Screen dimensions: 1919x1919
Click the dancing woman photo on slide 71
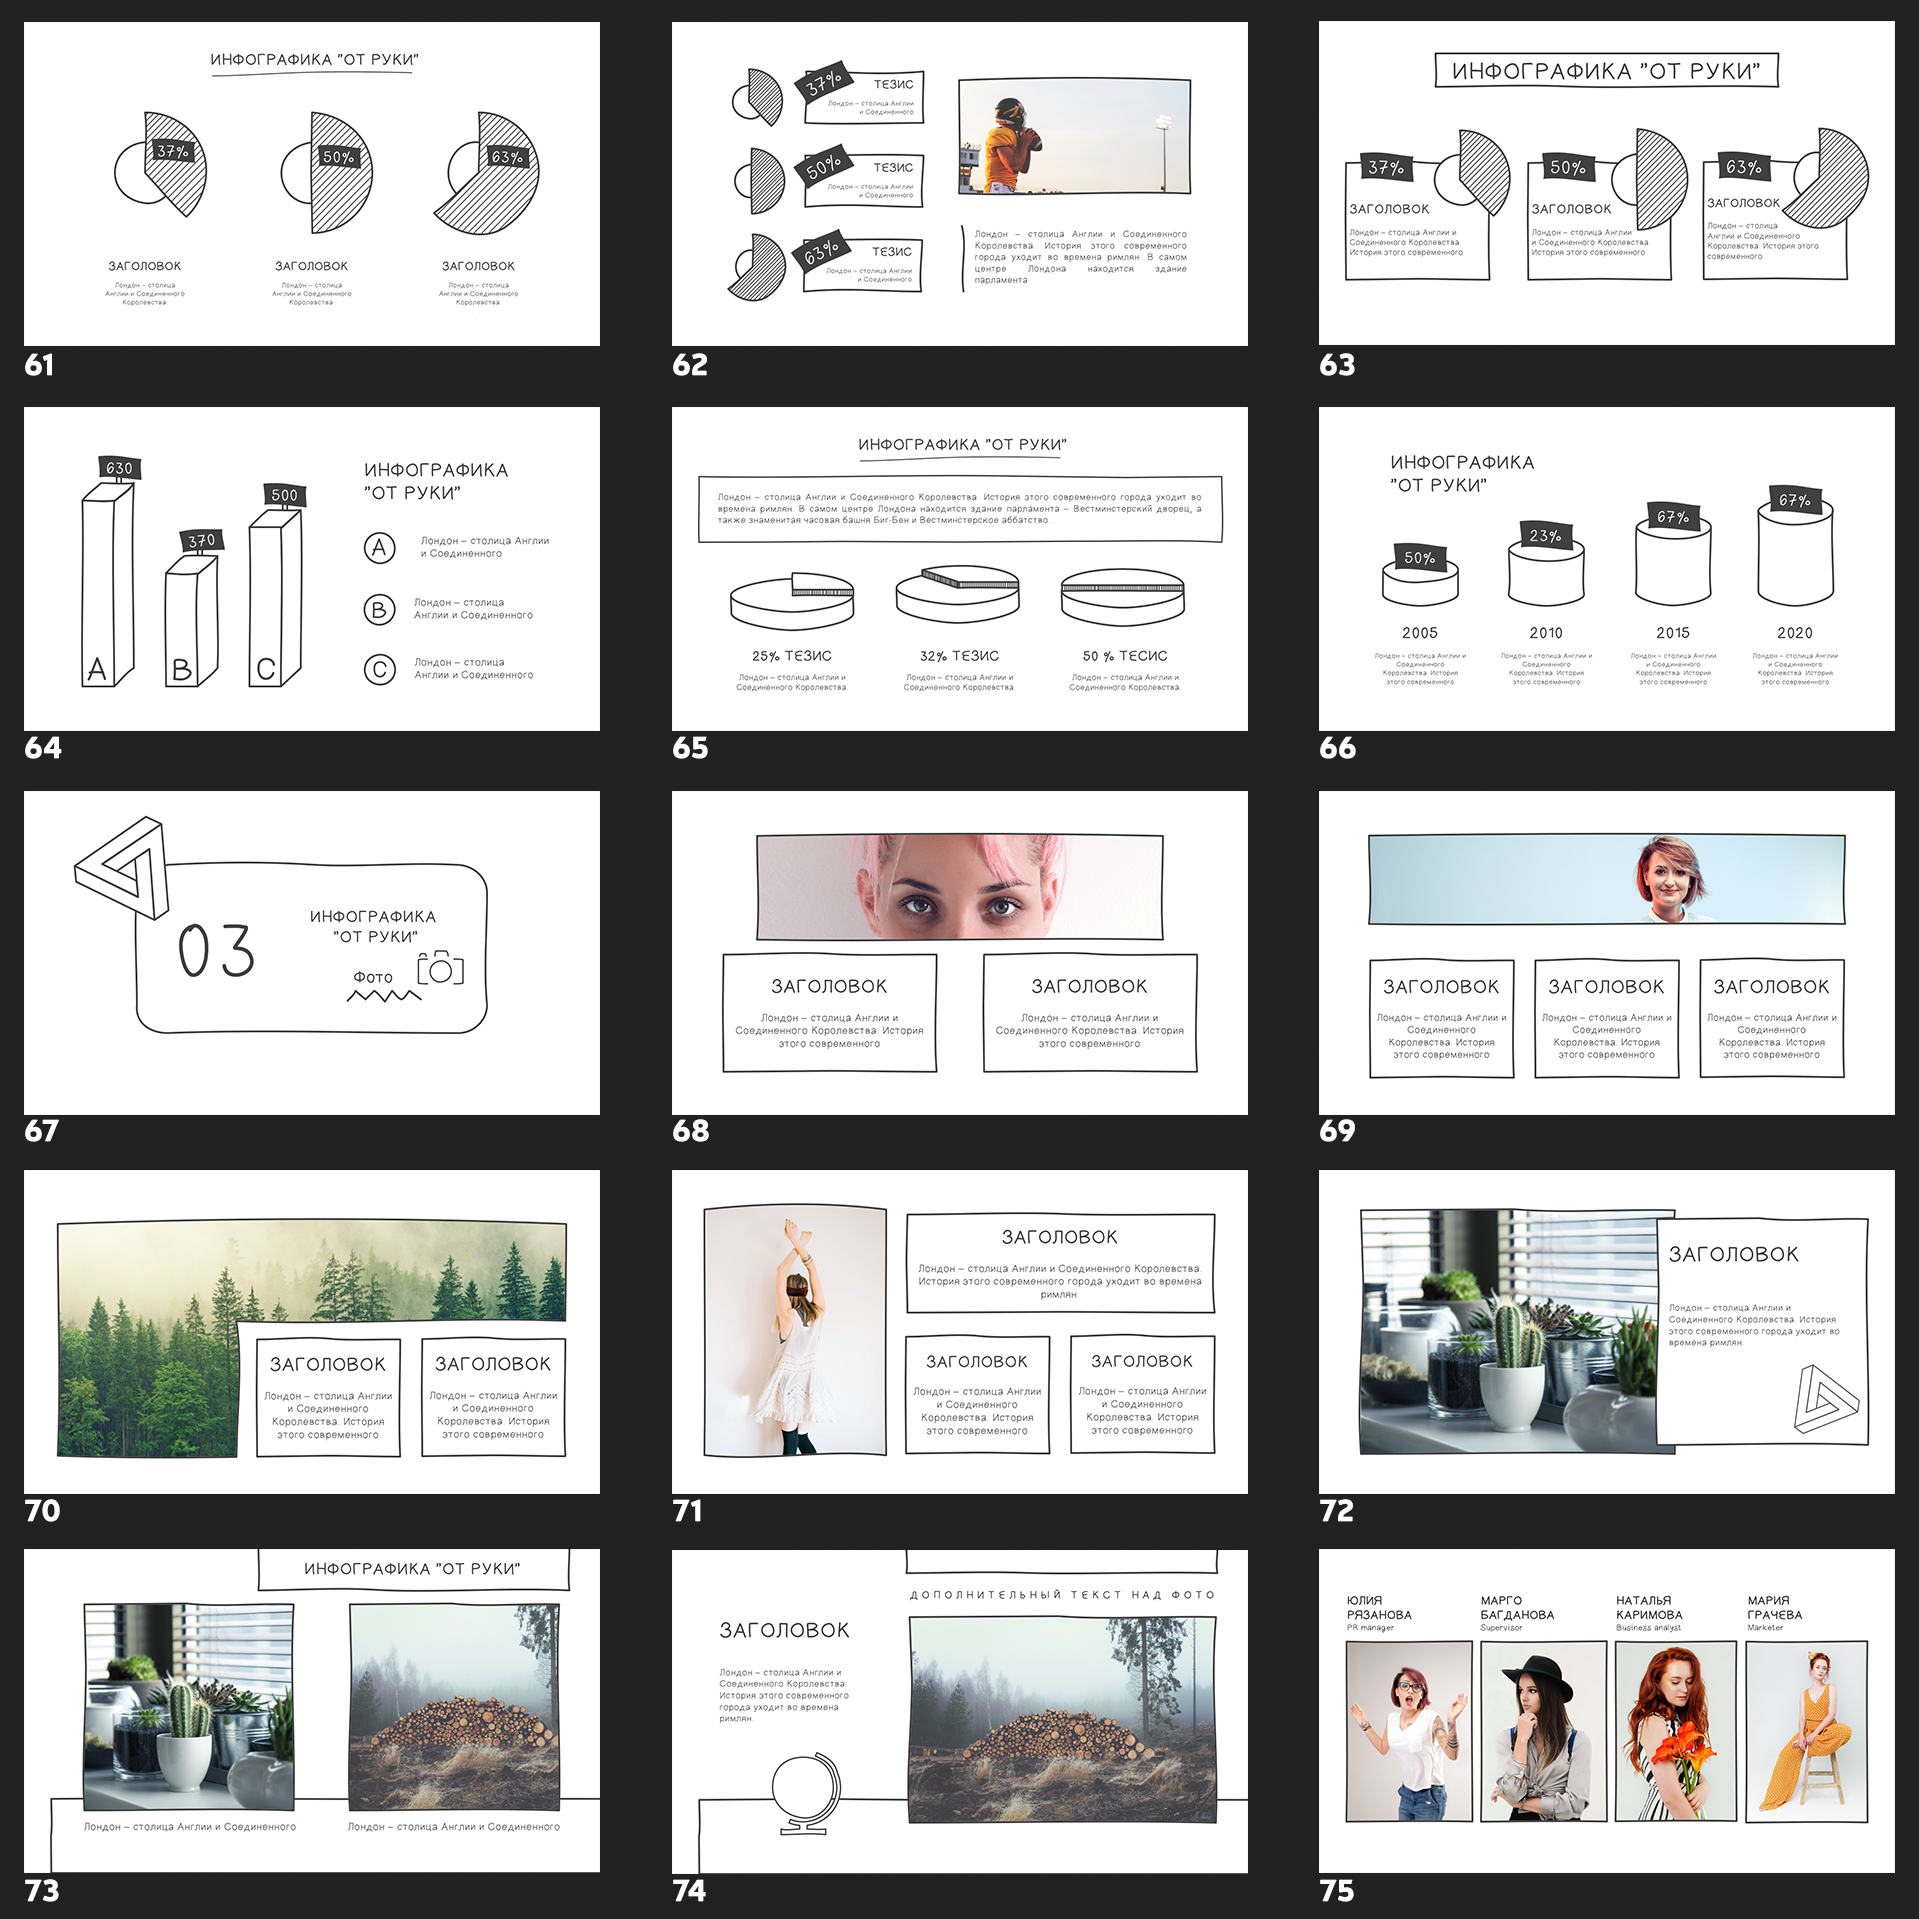click(795, 1331)
